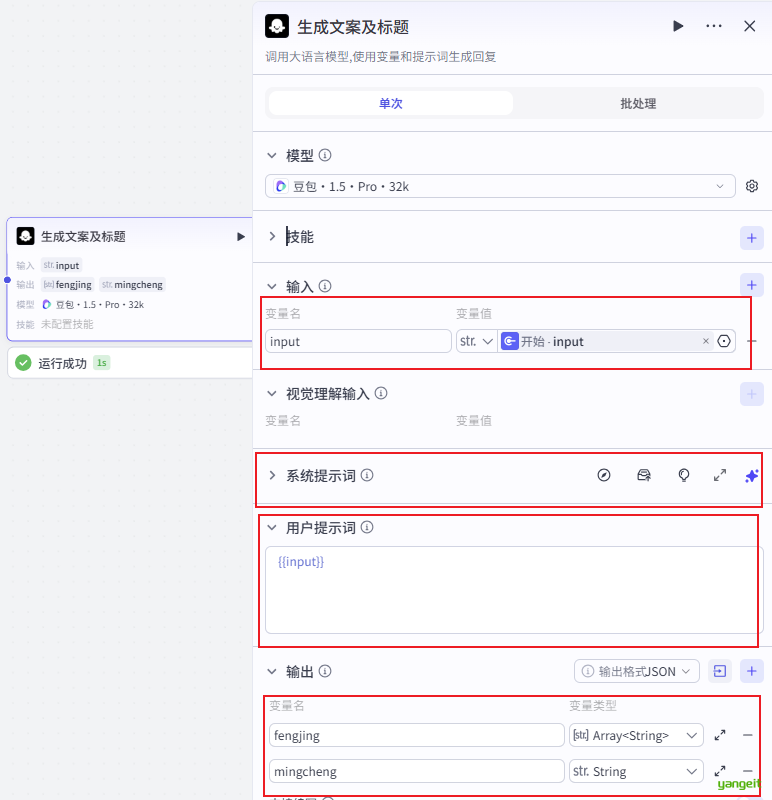Add a new output variable with plus

pyautogui.click(x=751, y=672)
